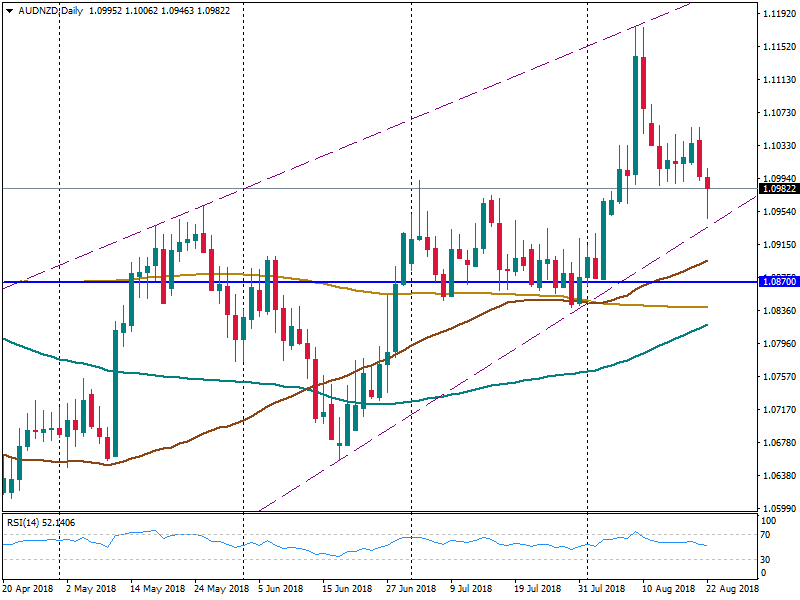
Task: Click the 1.11920 price on the price scale
Action: (779, 14)
